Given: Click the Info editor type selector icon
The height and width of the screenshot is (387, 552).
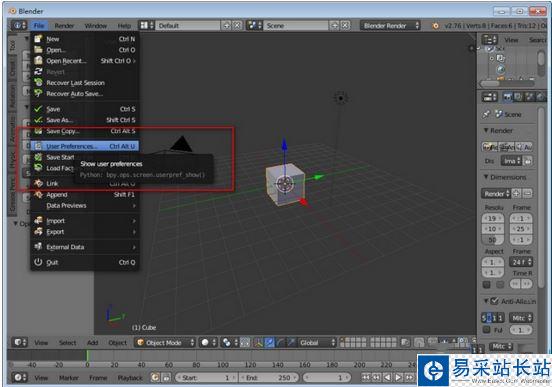Looking at the screenshot, I should (19, 26).
